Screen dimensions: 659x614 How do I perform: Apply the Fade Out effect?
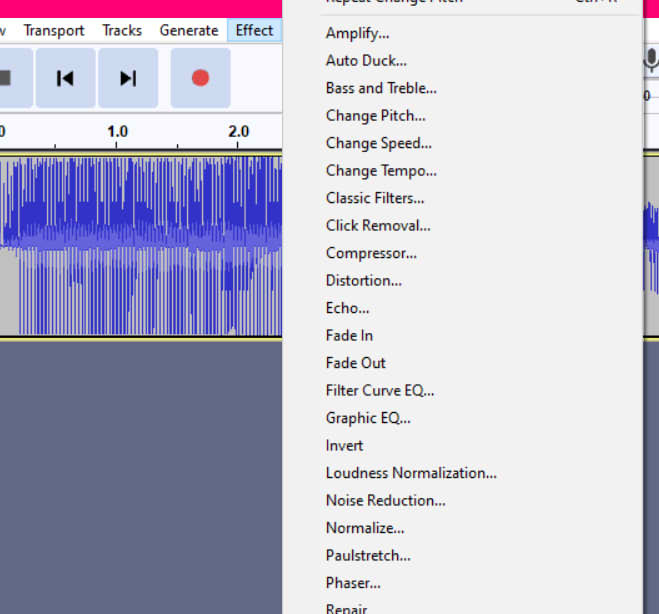(462, 363)
